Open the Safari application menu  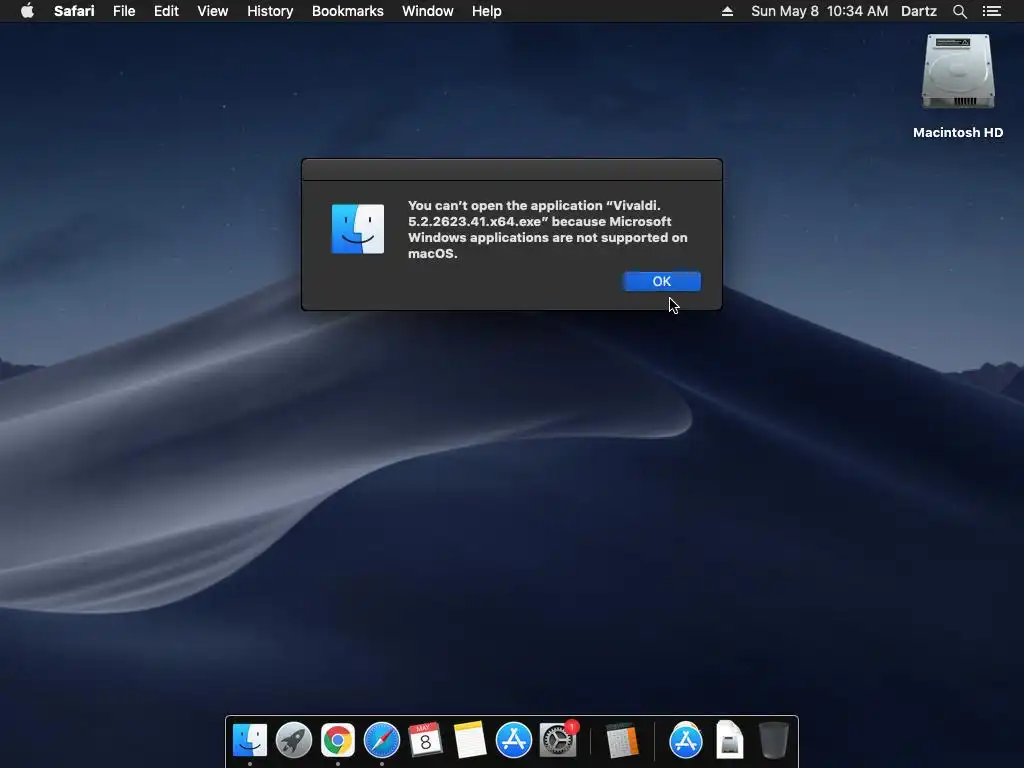(74, 11)
